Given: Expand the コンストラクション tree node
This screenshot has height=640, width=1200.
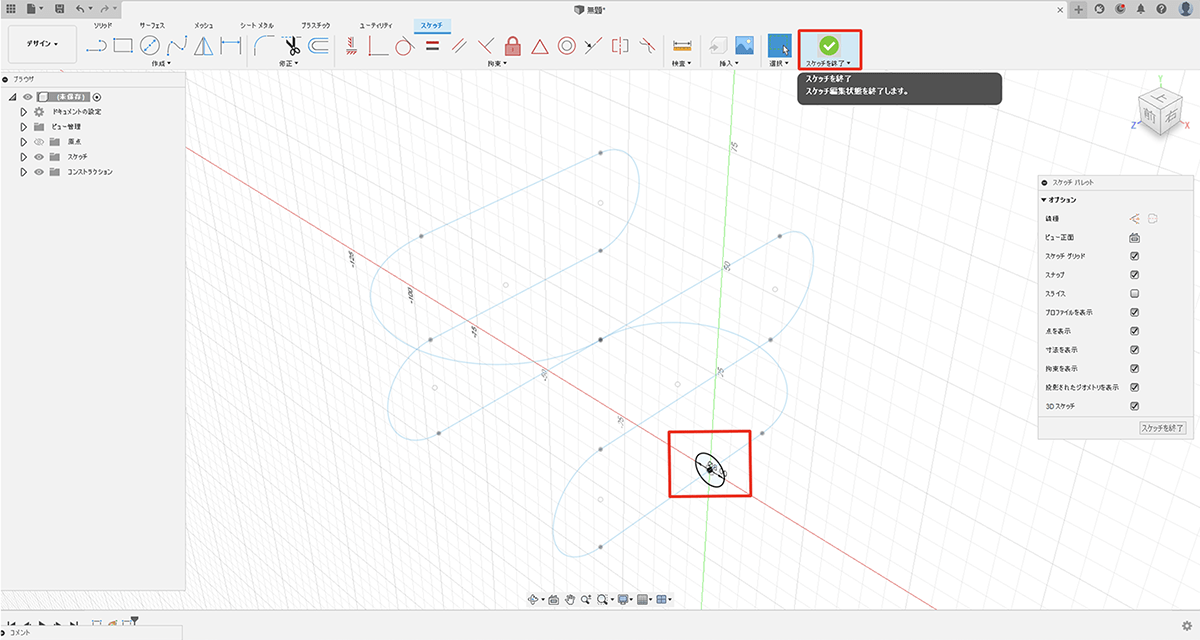Looking at the screenshot, I should (24, 172).
